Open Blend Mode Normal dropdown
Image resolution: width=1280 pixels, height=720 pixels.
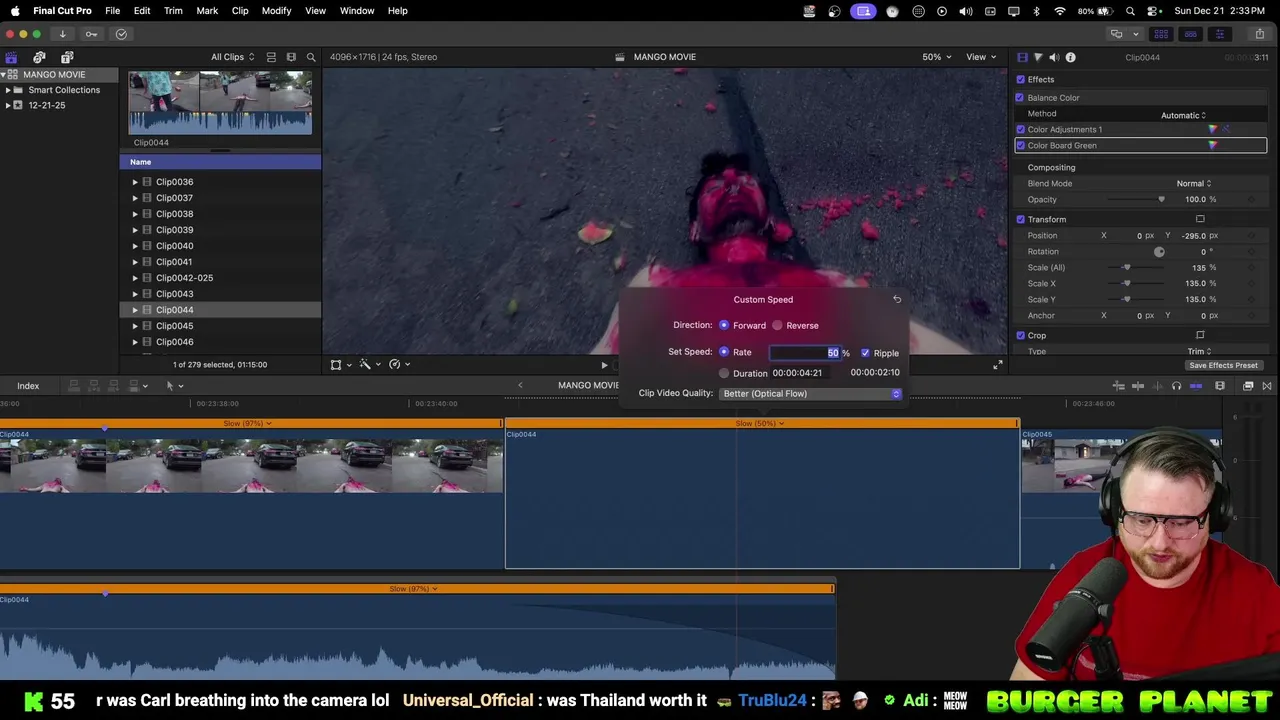(x=1194, y=184)
